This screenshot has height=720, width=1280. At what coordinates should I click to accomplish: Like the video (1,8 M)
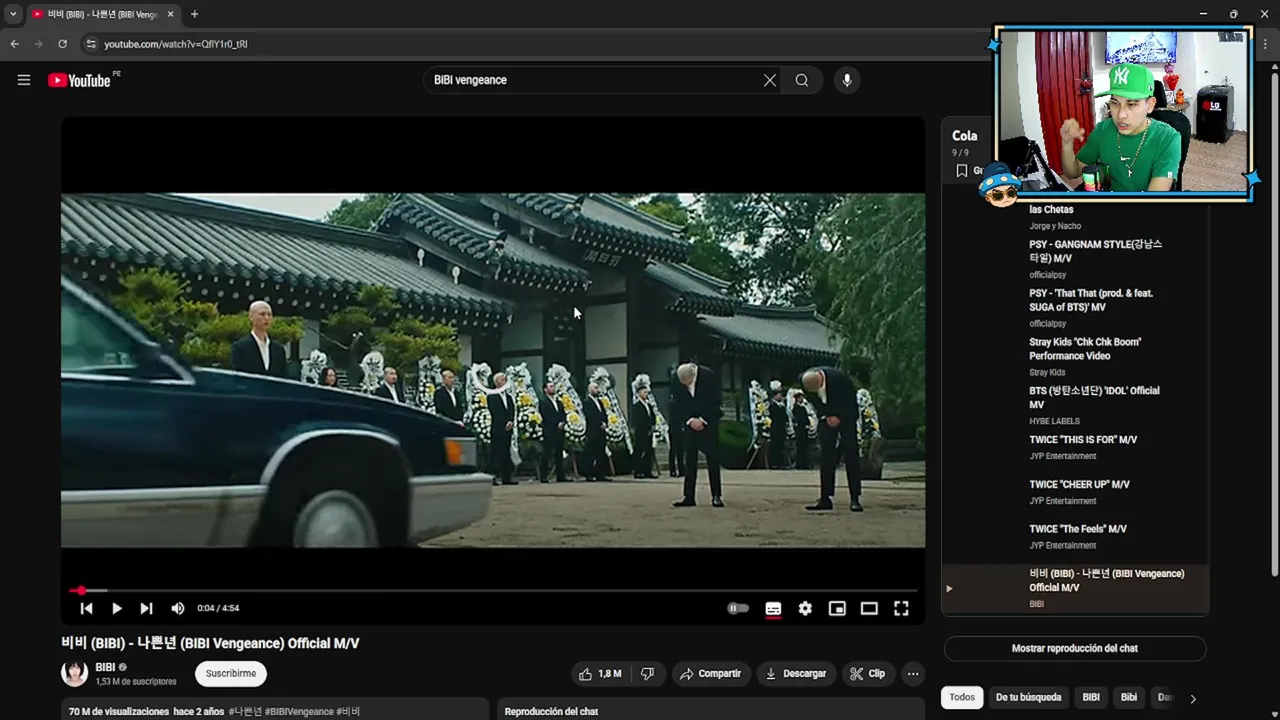click(600, 674)
